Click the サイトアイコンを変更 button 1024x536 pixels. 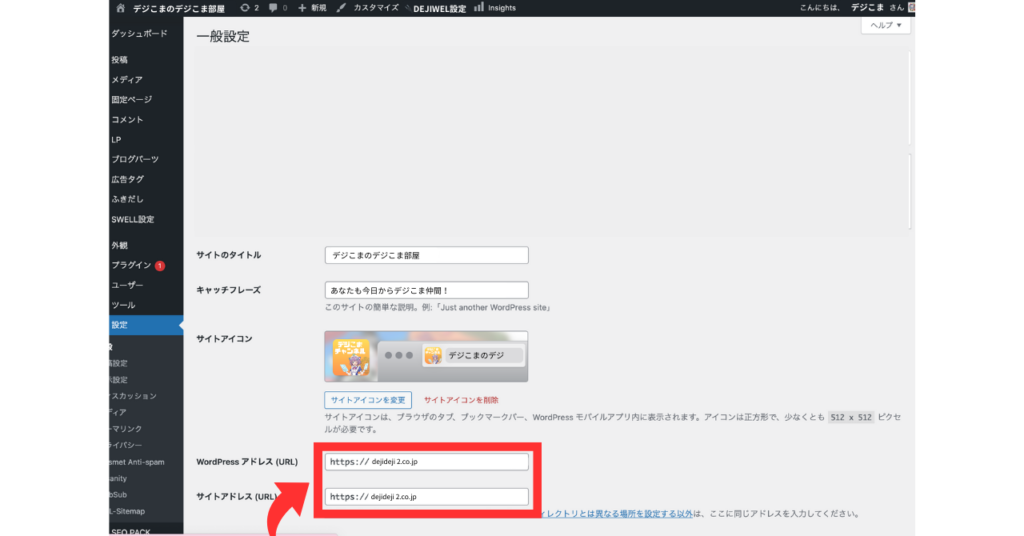point(368,400)
